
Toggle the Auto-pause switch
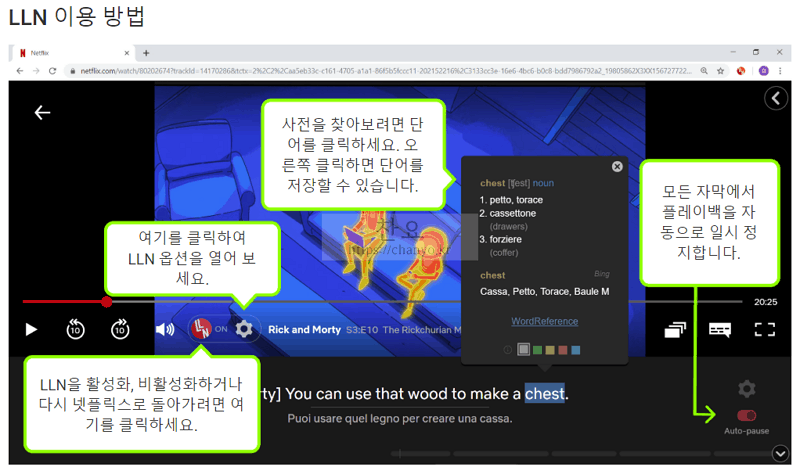746,415
